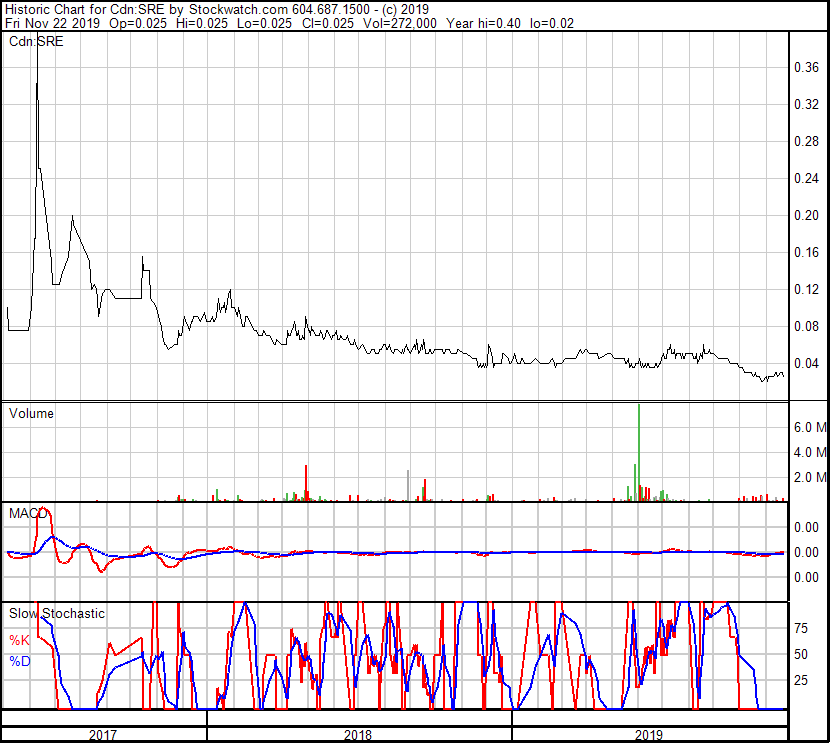830x743 pixels.
Task: Click the 'Volume' panel label
Action: click(x=31, y=413)
